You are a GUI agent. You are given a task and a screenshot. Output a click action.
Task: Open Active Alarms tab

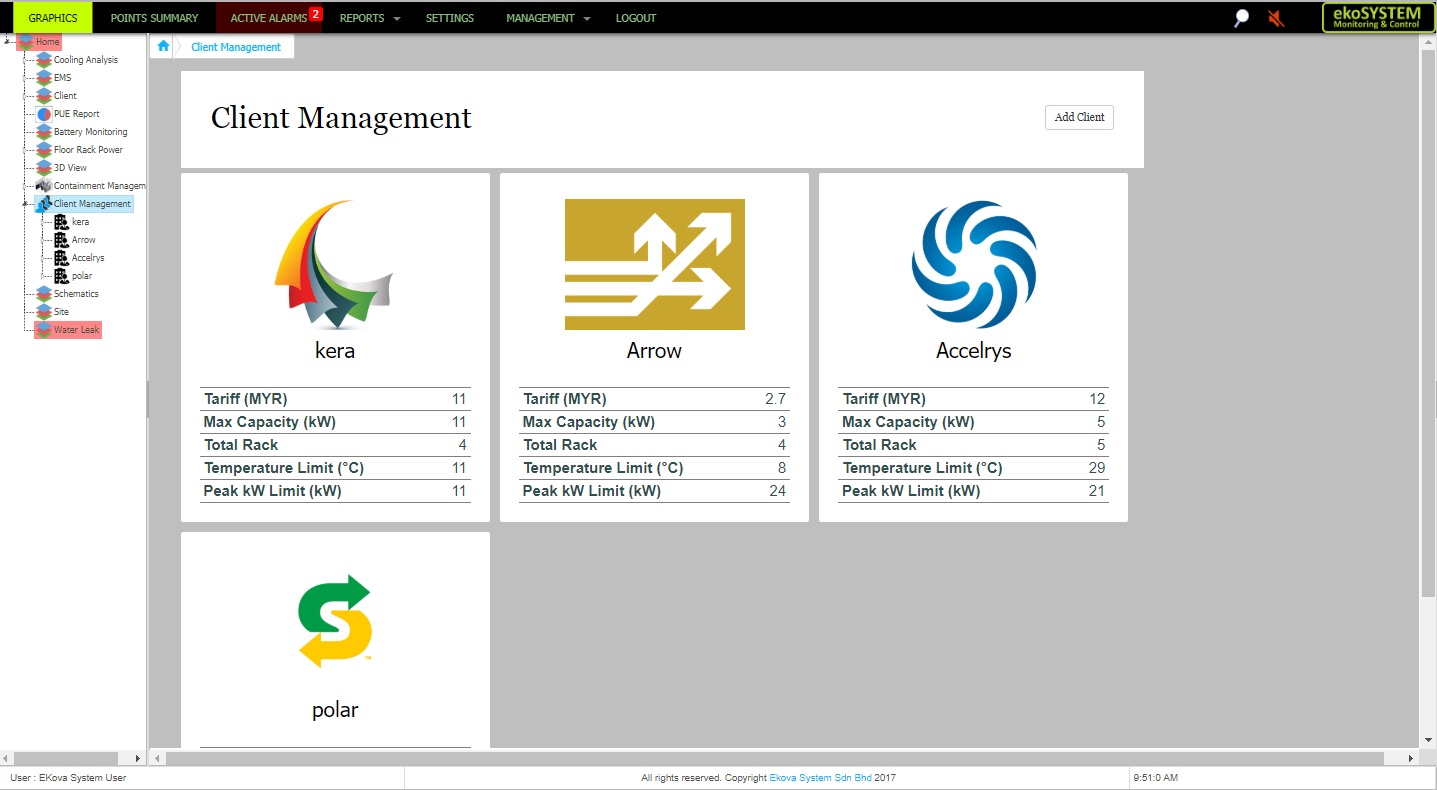269,18
